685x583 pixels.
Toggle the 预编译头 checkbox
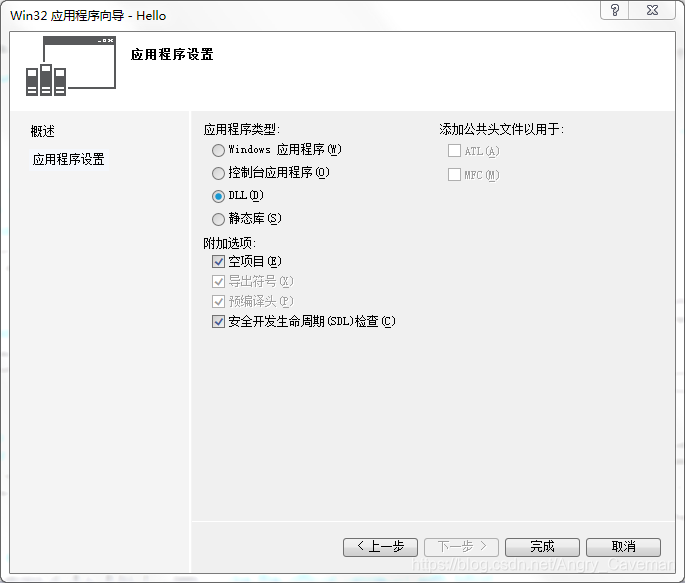[x=218, y=301]
